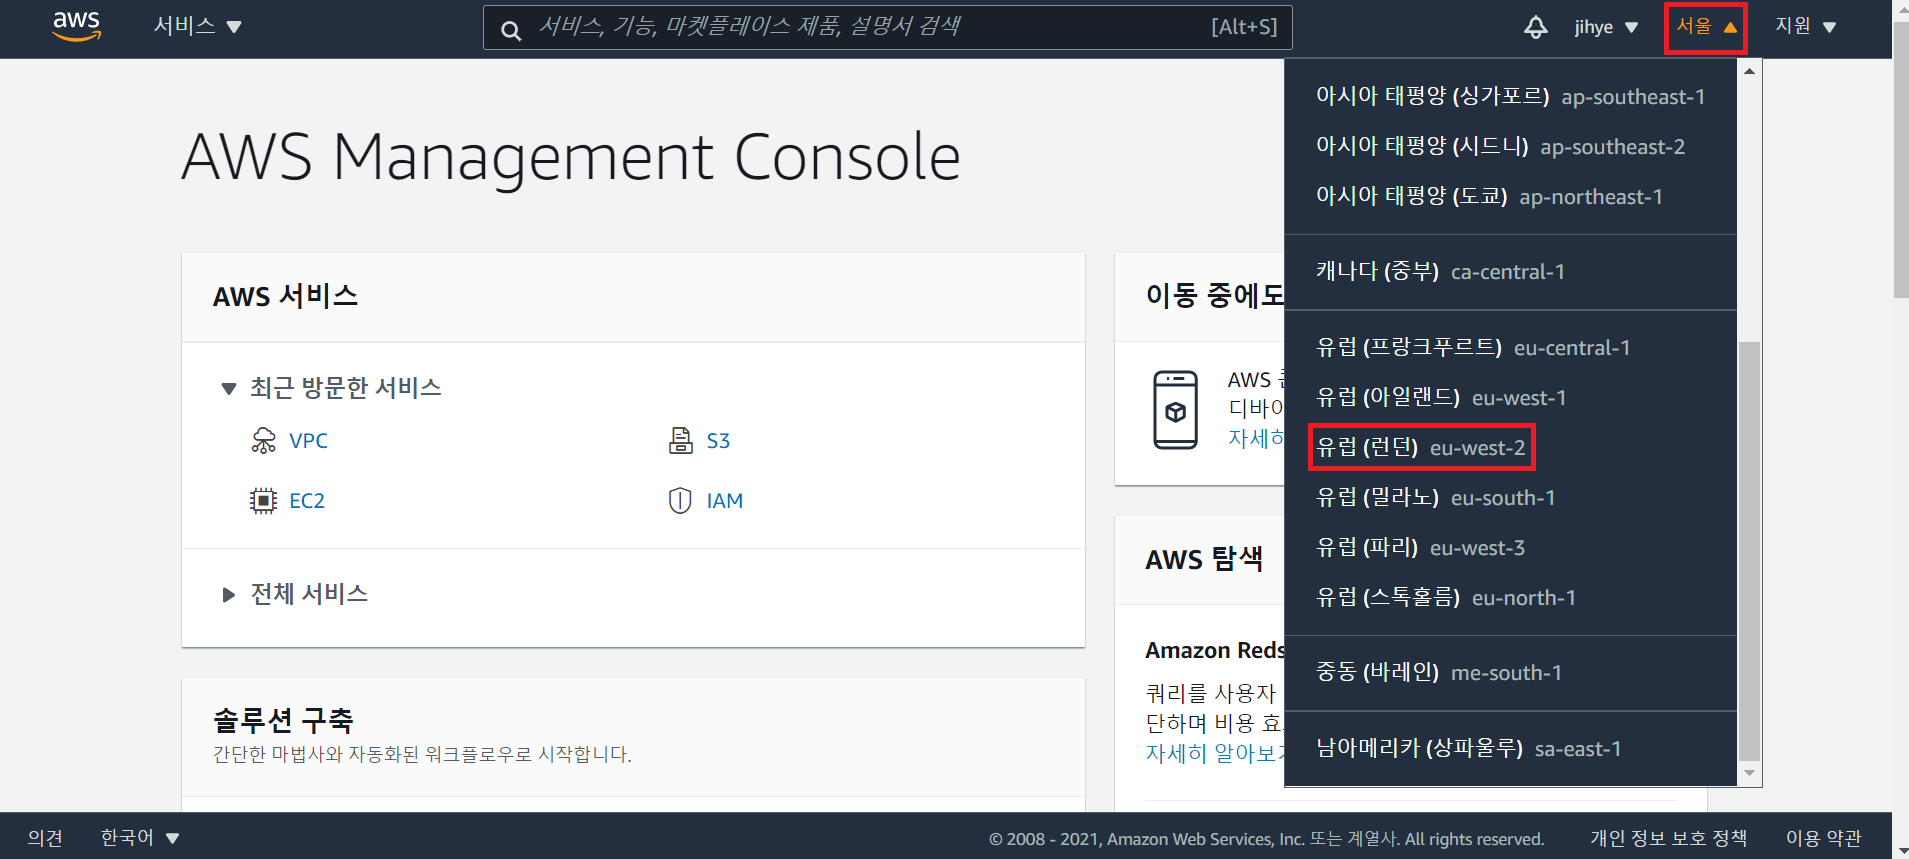Viewport: 1909px width, 859px height.
Task: Collapse the 서울 region dropdown
Action: tap(1706, 27)
